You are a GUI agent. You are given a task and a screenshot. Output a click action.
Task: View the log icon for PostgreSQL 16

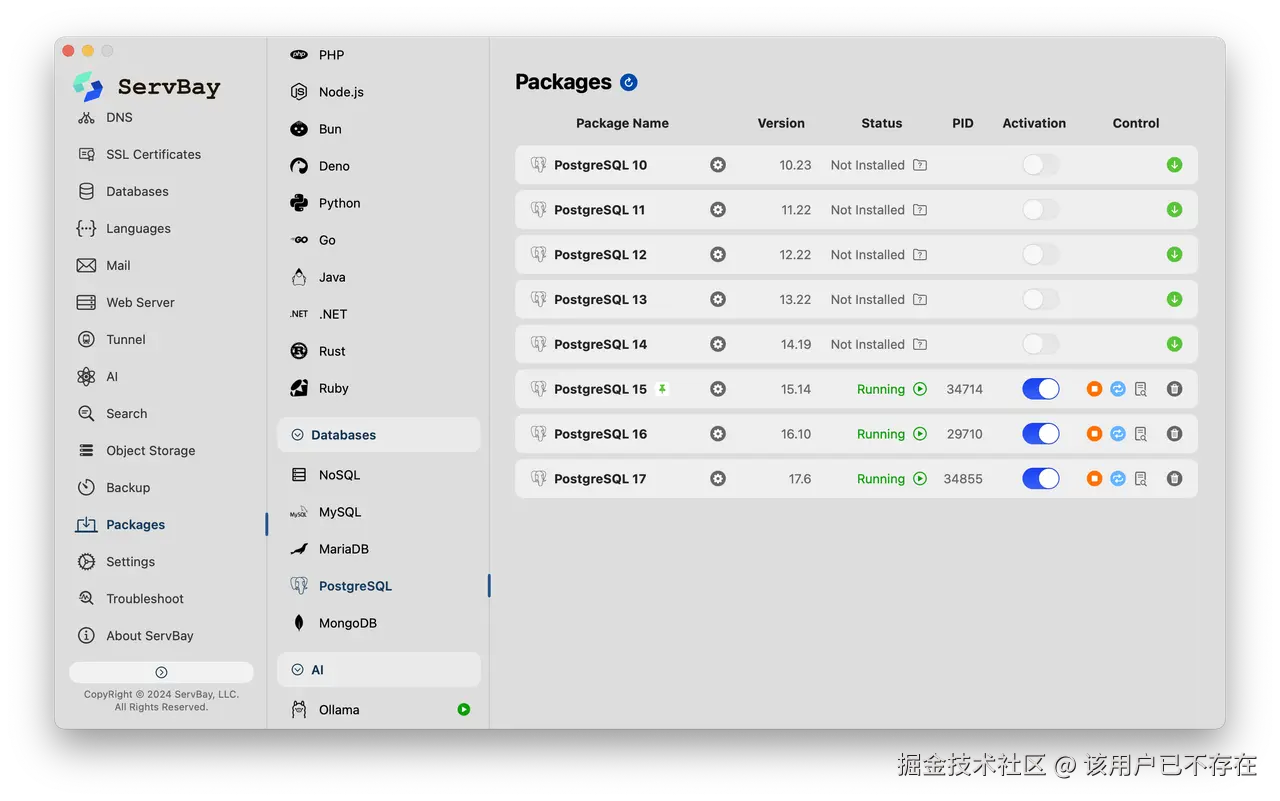tap(1141, 434)
